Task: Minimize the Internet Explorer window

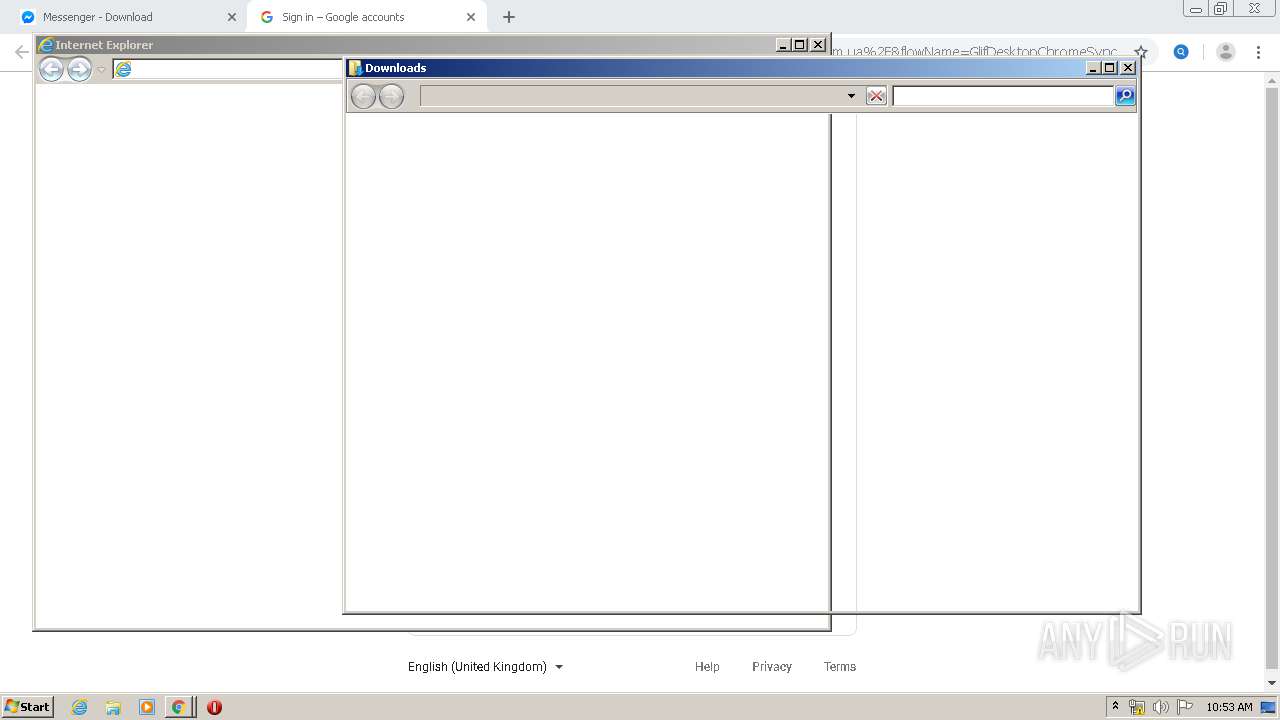Action: 784,45
